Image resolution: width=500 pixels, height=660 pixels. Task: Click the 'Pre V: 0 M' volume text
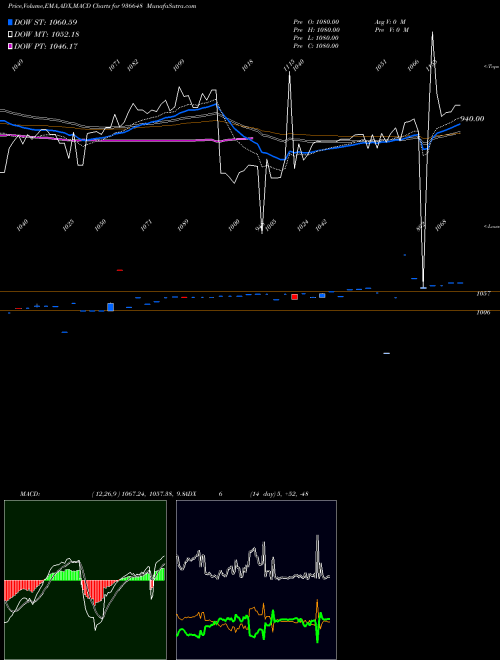pyautogui.click(x=392, y=30)
